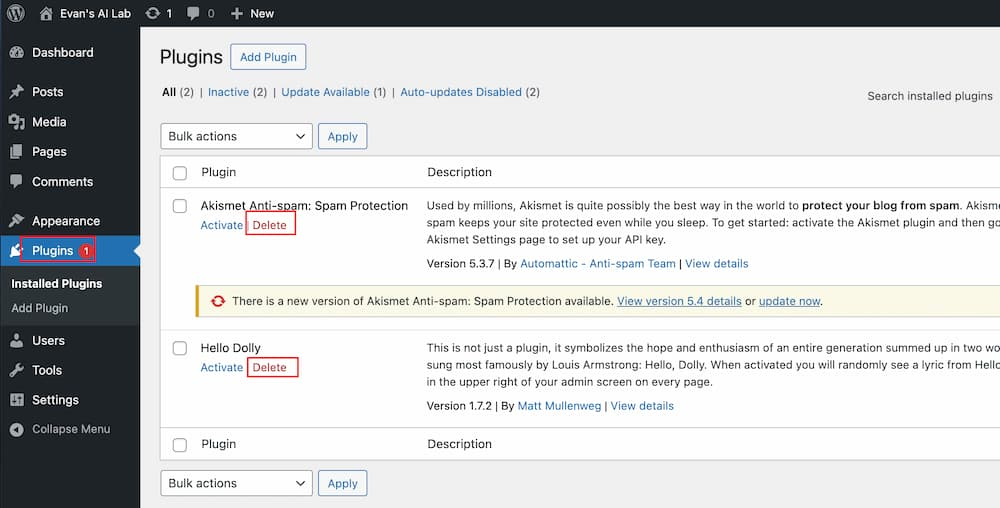The image size is (1000, 508).
Task: Open Comments in the sidebar menu
Action: [62, 182]
